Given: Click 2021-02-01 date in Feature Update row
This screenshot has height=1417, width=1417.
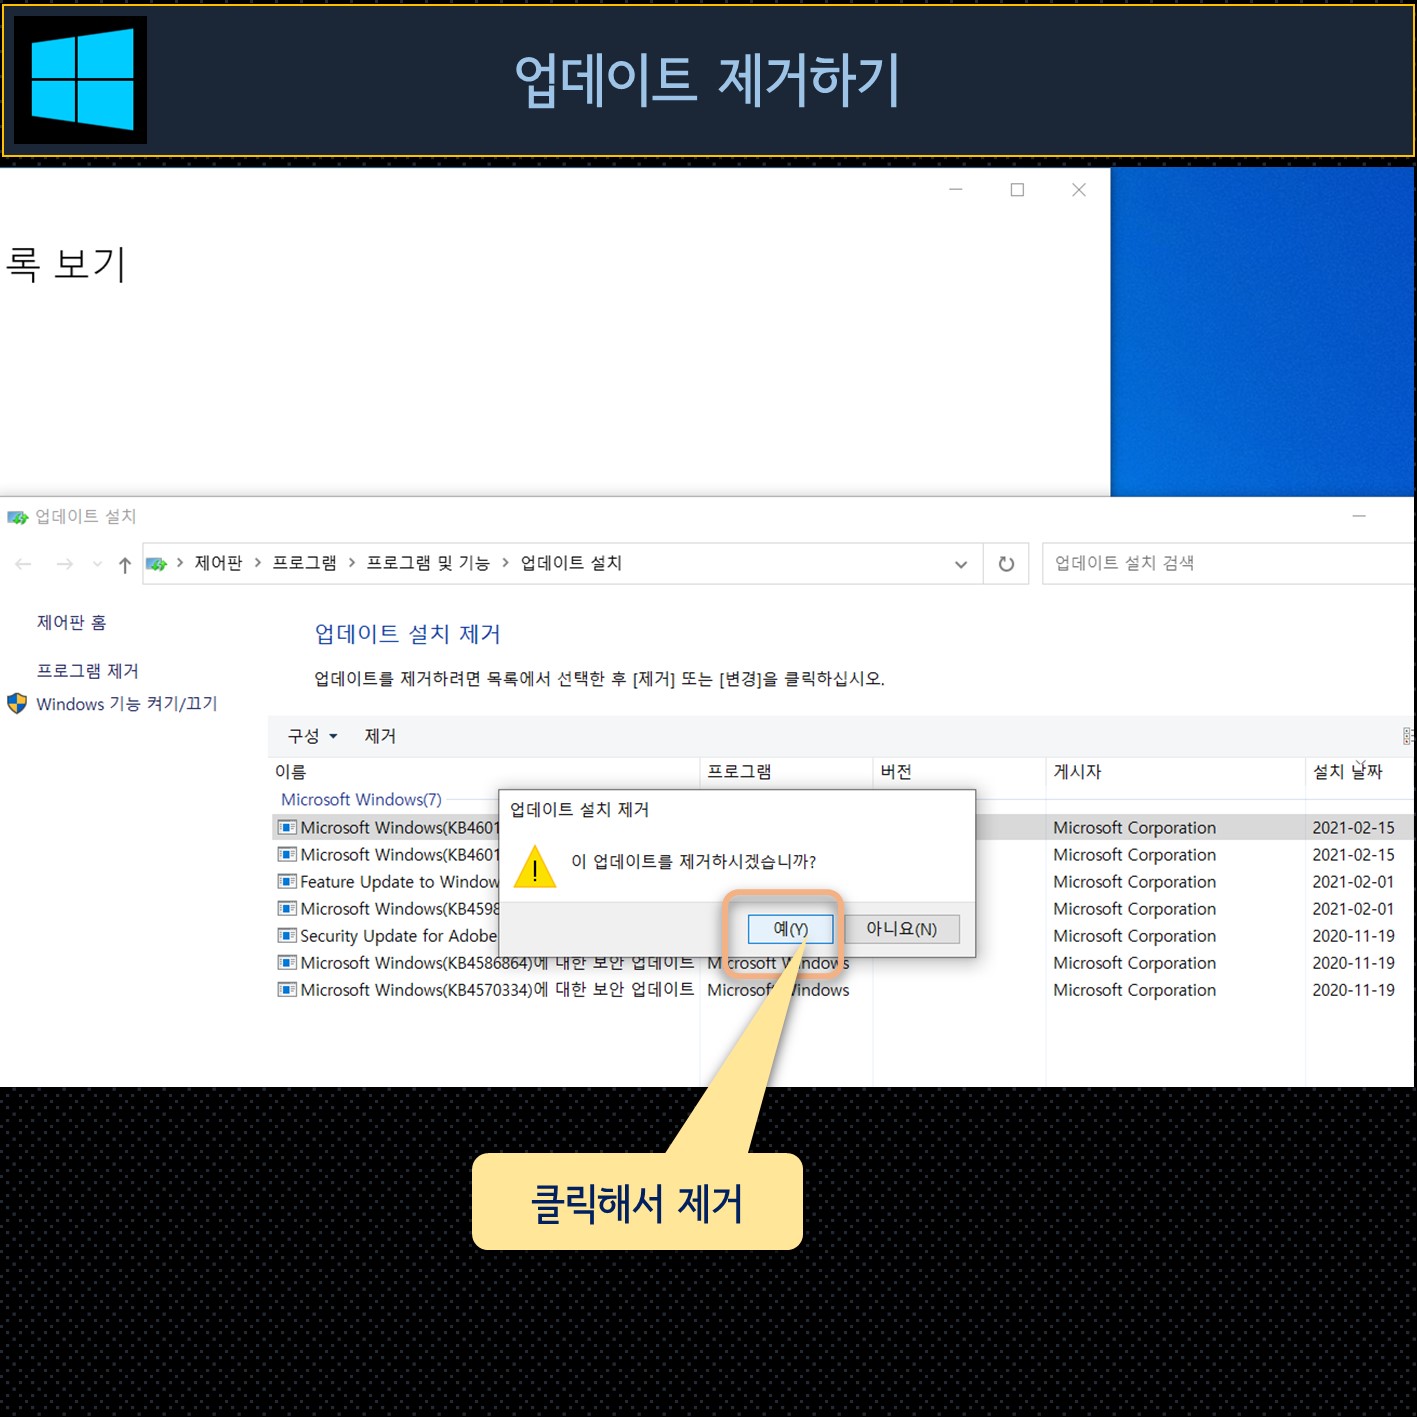Looking at the screenshot, I should tap(1353, 882).
